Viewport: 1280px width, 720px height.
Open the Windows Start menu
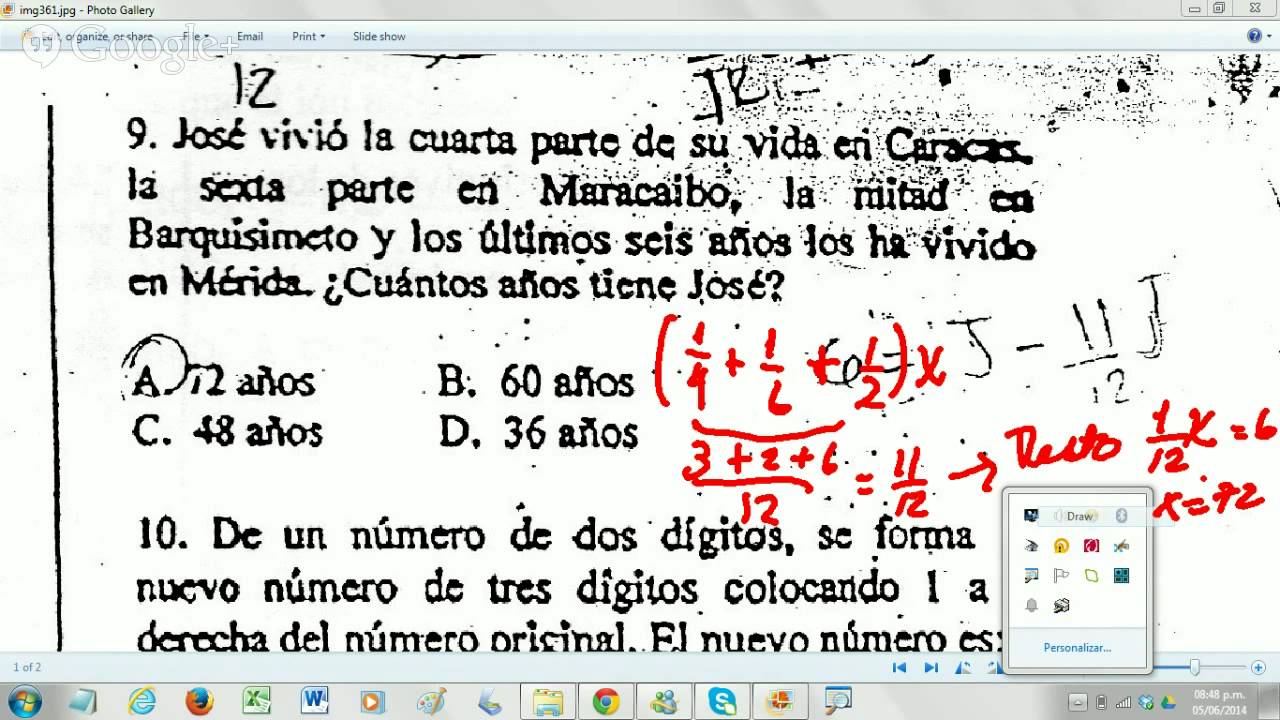coord(27,701)
